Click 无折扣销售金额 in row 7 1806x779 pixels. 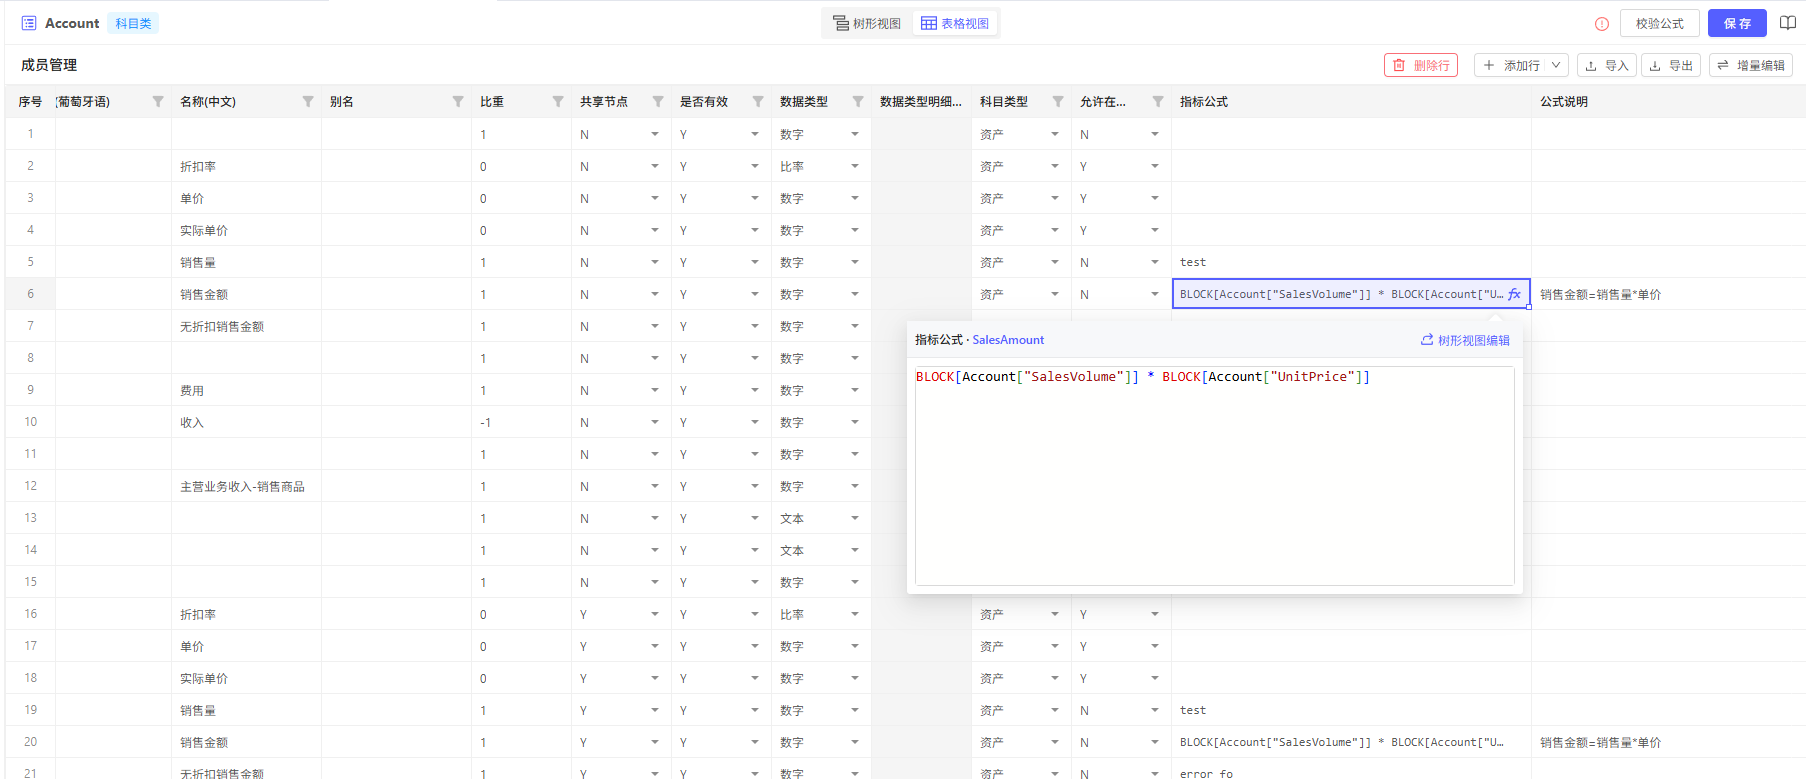(x=222, y=326)
